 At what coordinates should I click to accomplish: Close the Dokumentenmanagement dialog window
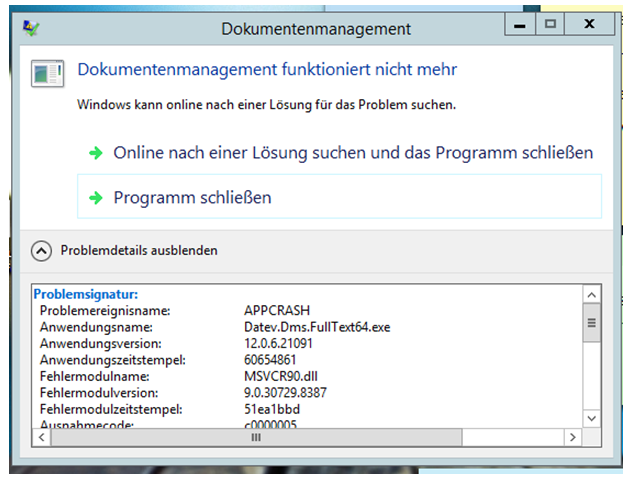click(x=589, y=24)
